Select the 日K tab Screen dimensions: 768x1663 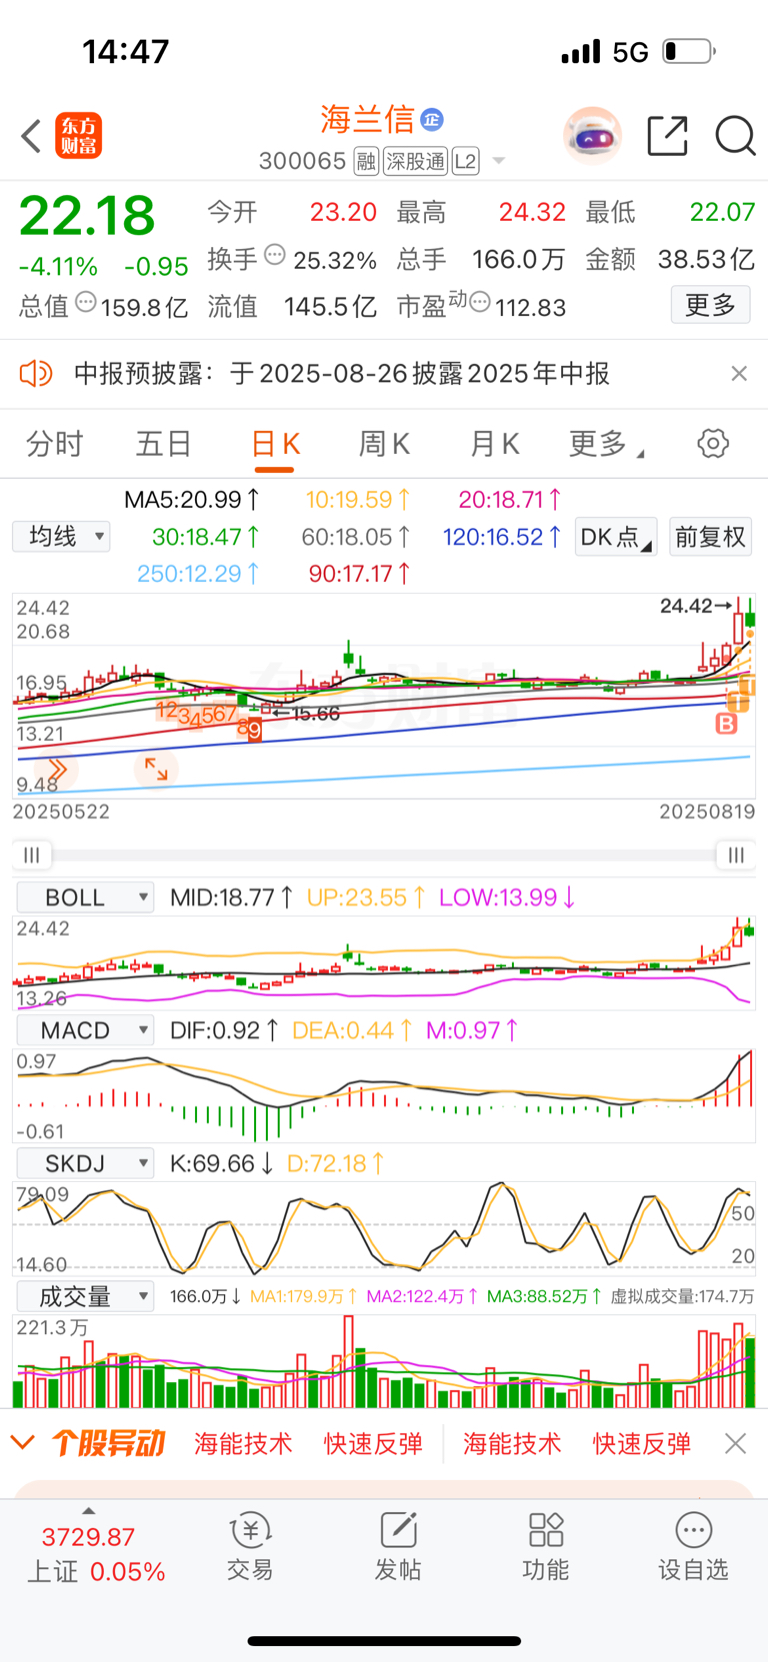[x=275, y=444]
